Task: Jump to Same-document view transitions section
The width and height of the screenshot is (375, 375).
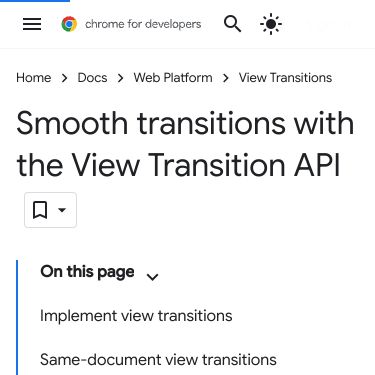Action: pos(158,360)
